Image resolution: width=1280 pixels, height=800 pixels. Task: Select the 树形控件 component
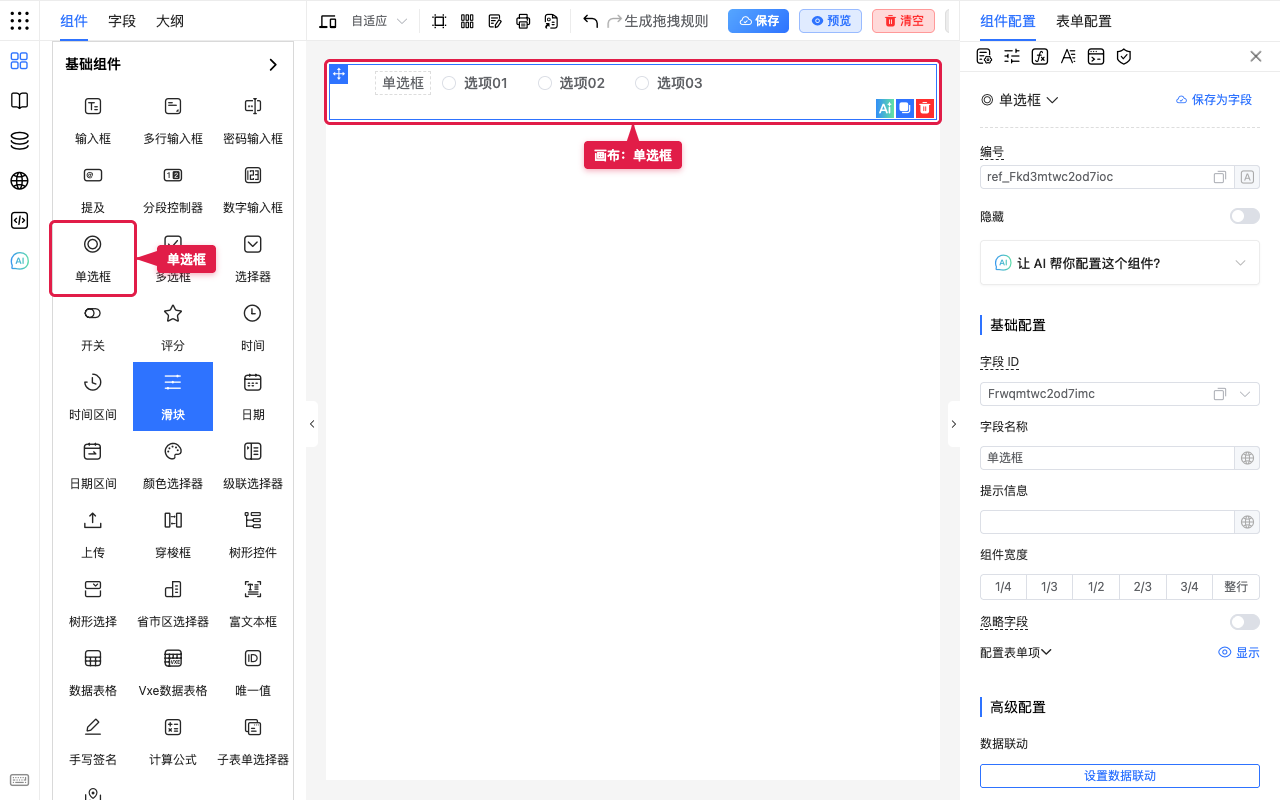click(x=253, y=534)
